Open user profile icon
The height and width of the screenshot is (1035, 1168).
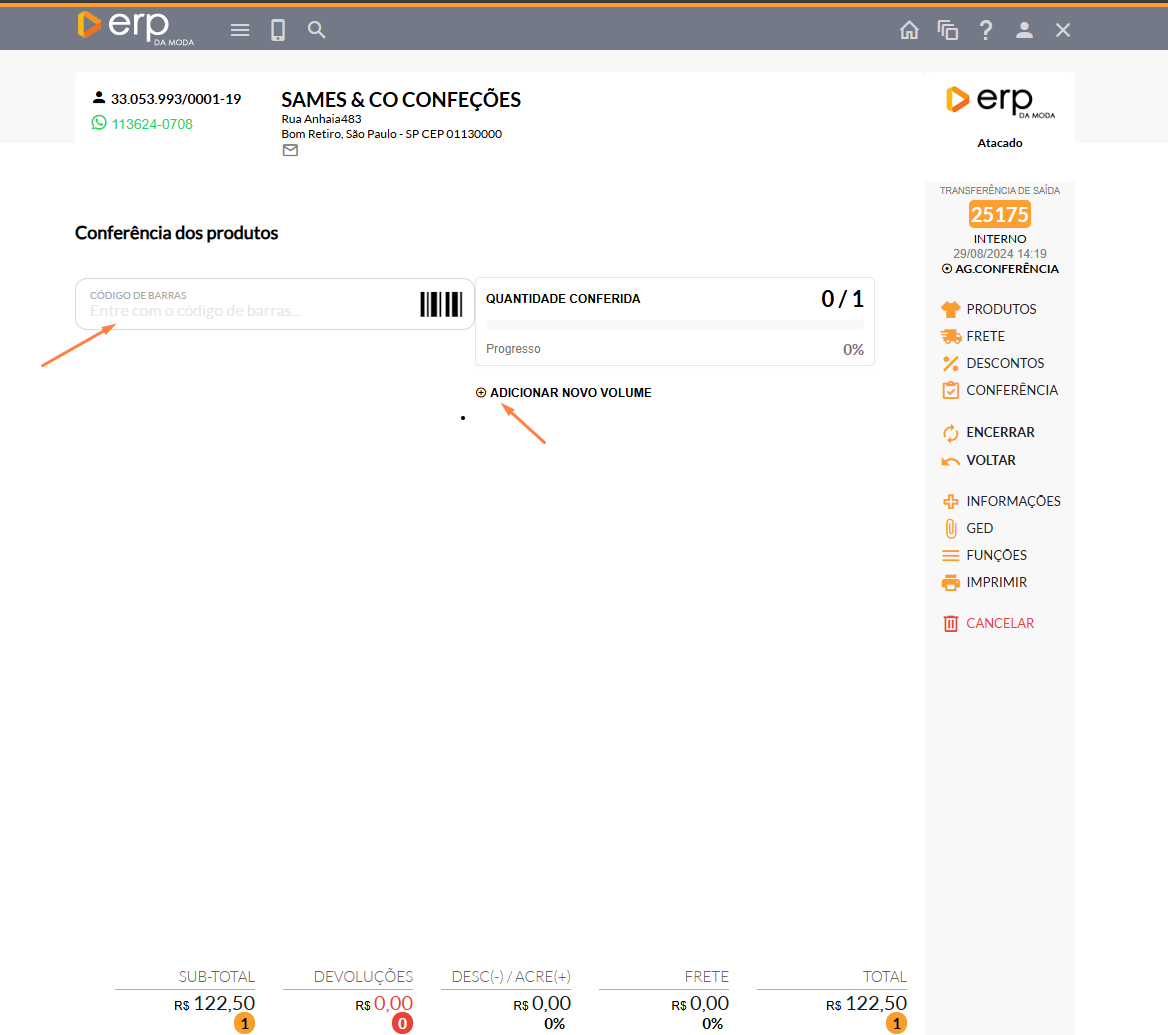coord(1024,30)
